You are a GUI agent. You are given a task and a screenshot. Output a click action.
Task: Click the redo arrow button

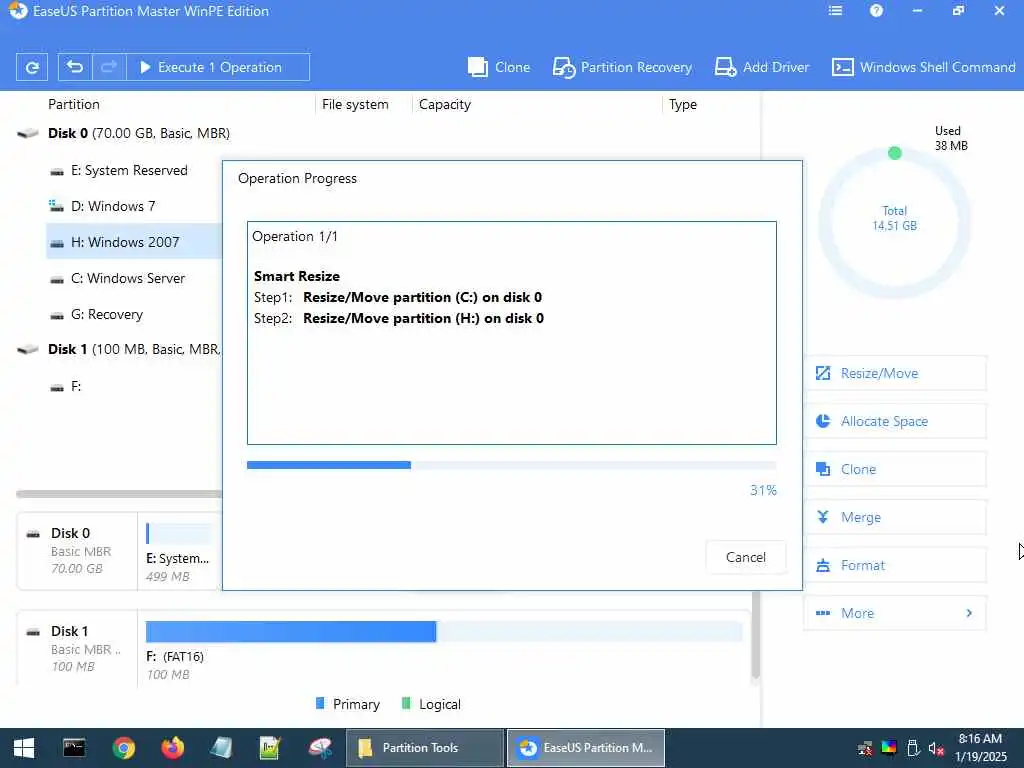(109, 67)
